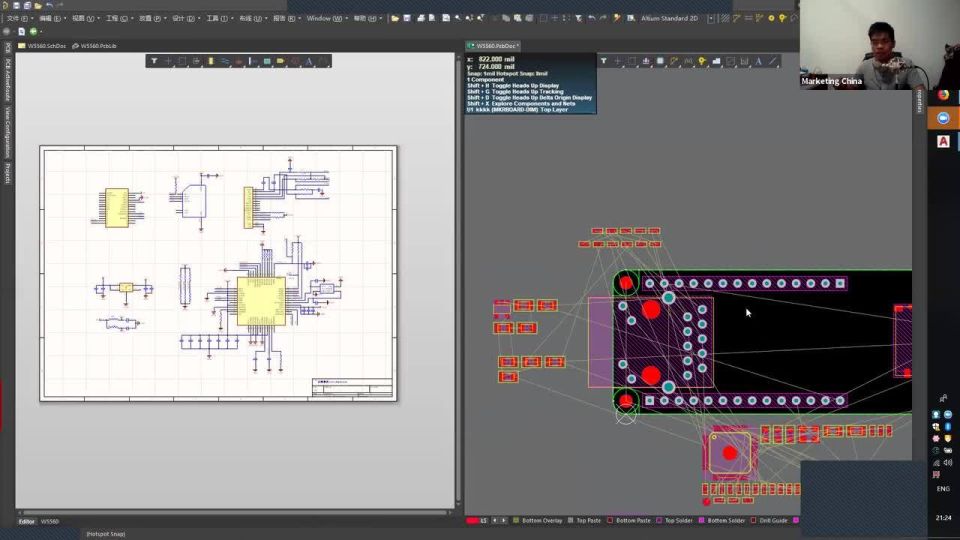Click the select rectangle icon in PCB toolbar
Screen dimensions: 960x540
point(632,61)
